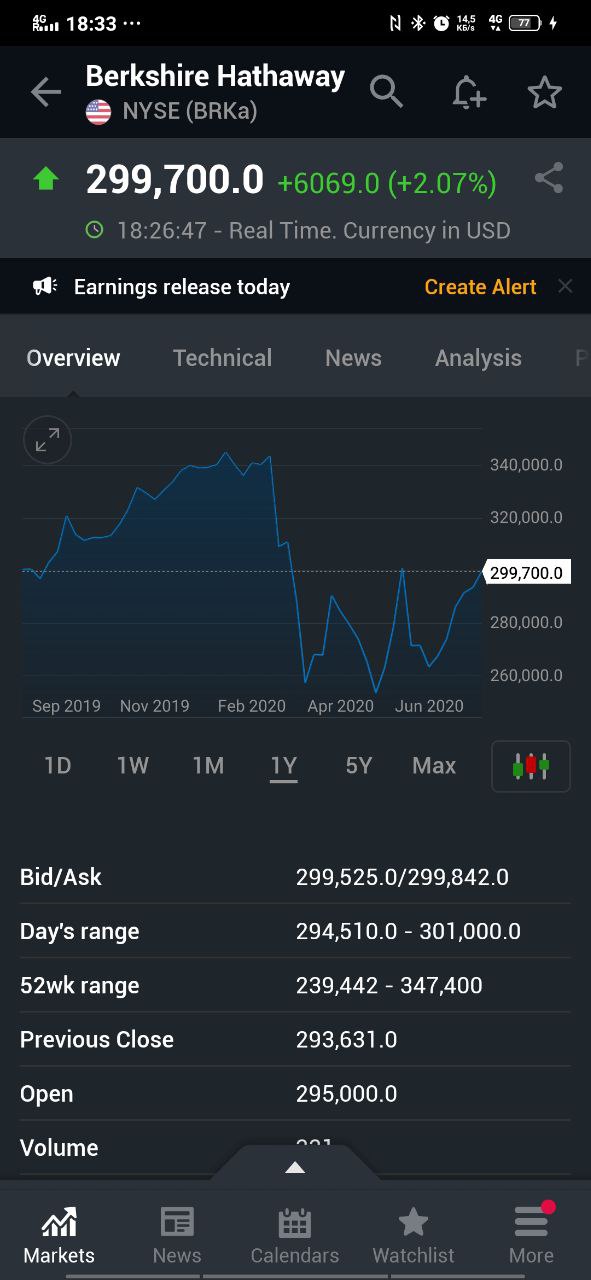Open the search magnifier icon
This screenshot has width=591, height=1280.
tap(386, 92)
